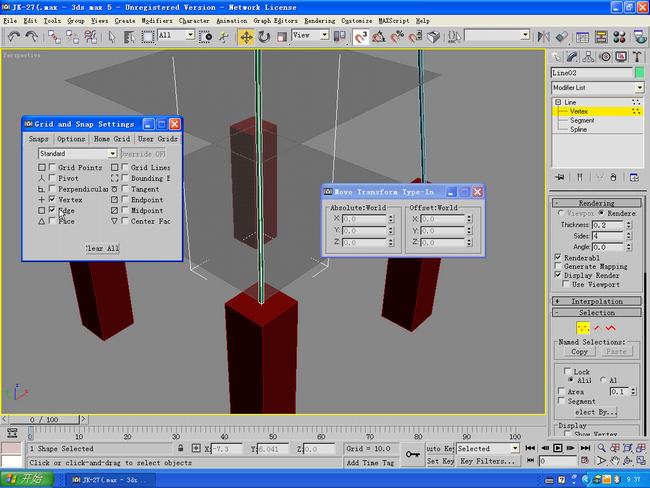Switch to the User Grids tab
650x488 pixels.
(x=158, y=139)
